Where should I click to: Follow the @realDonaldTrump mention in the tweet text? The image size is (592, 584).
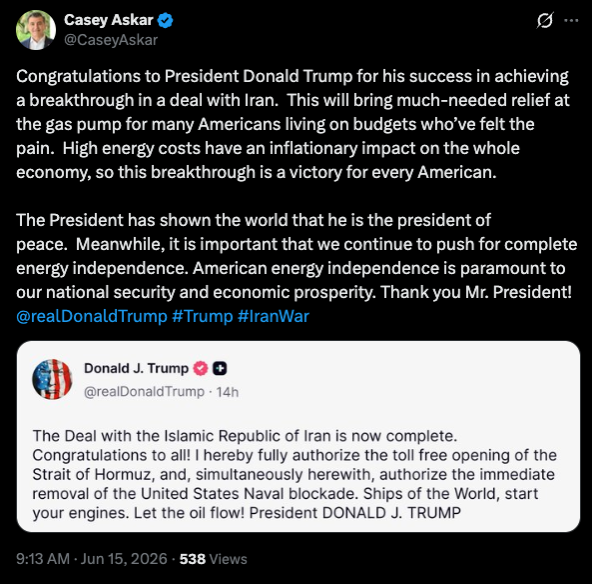[91, 316]
